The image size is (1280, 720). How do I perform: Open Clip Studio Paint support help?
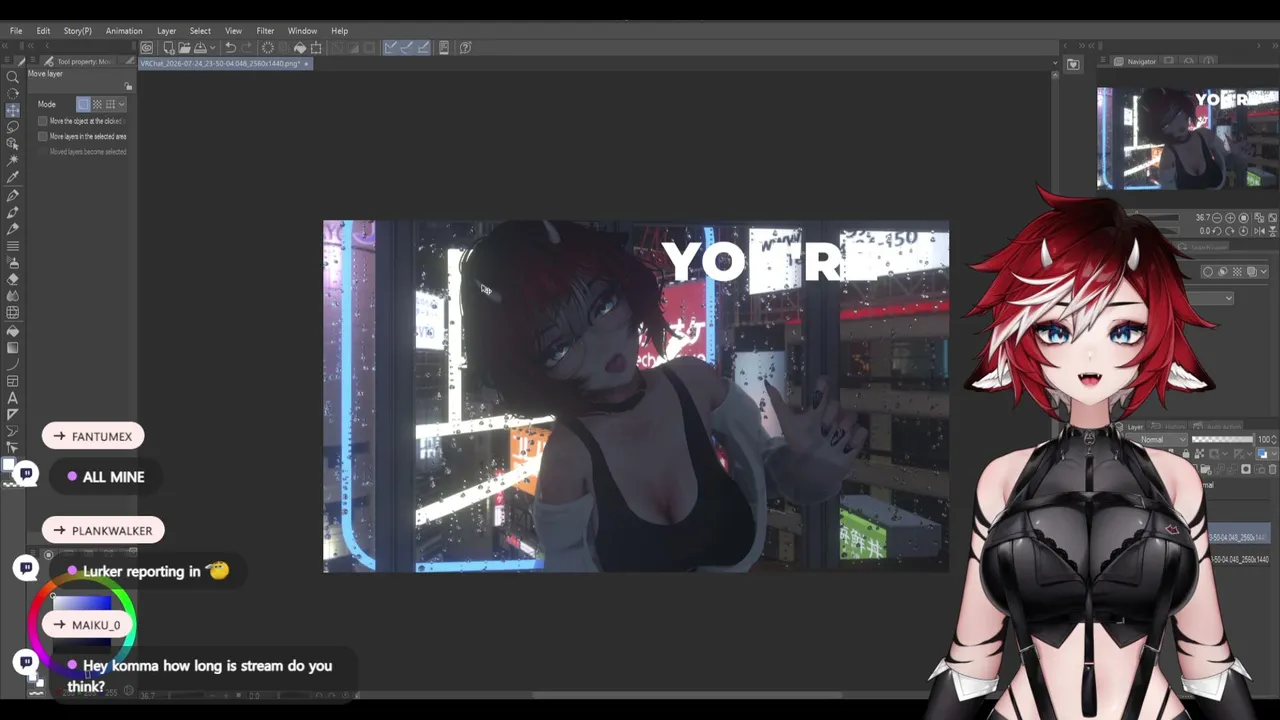click(465, 47)
